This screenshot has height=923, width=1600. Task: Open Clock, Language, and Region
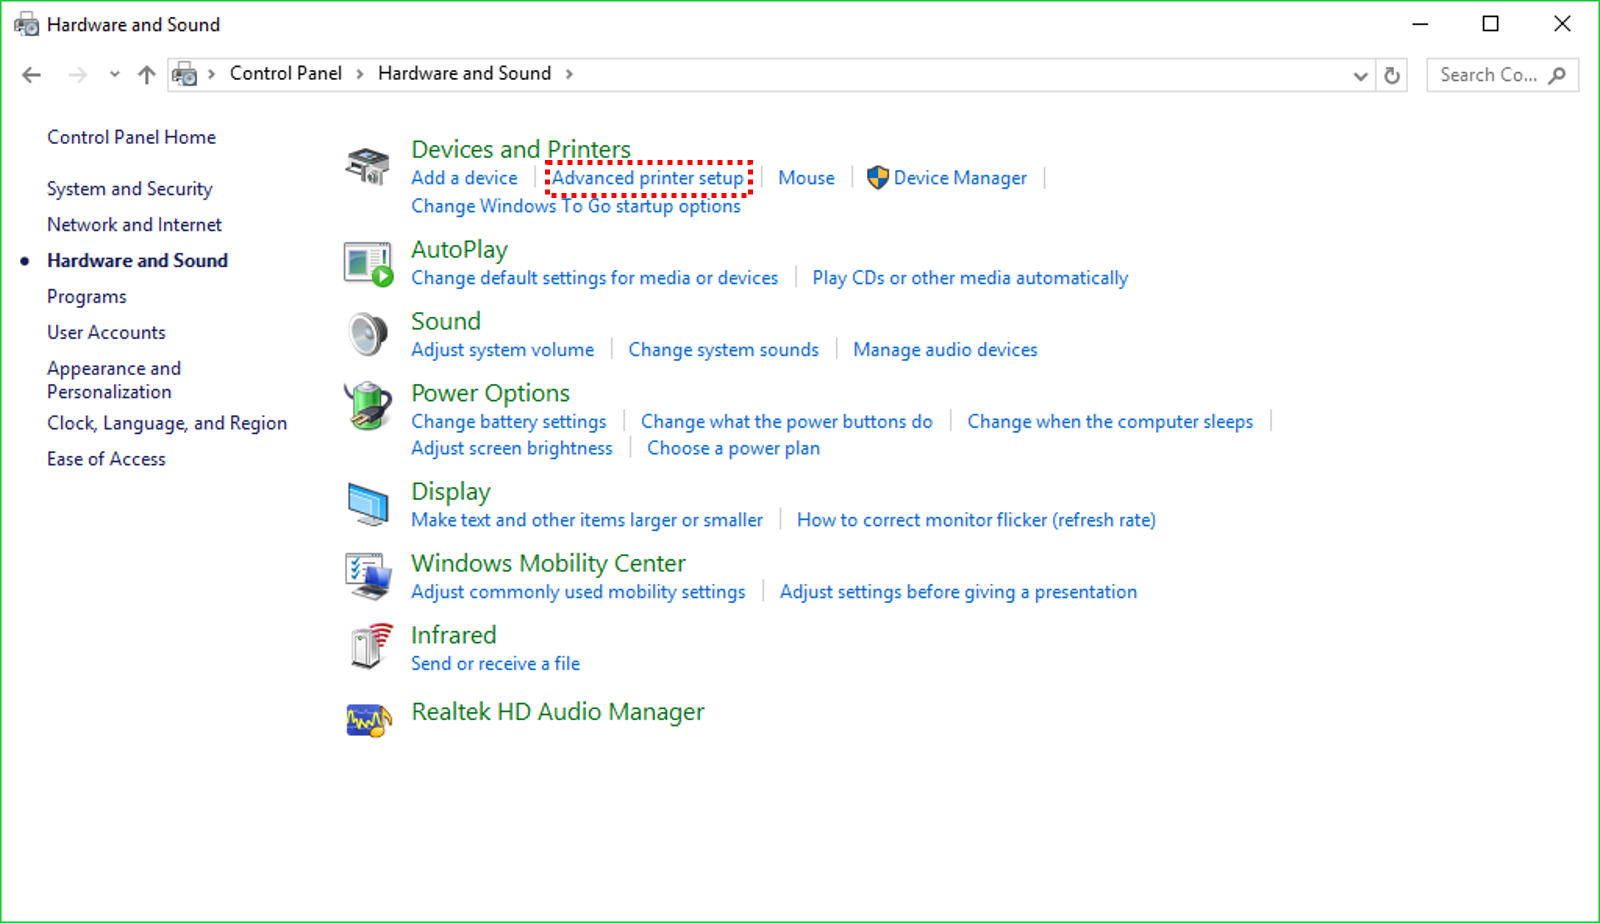[167, 423]
